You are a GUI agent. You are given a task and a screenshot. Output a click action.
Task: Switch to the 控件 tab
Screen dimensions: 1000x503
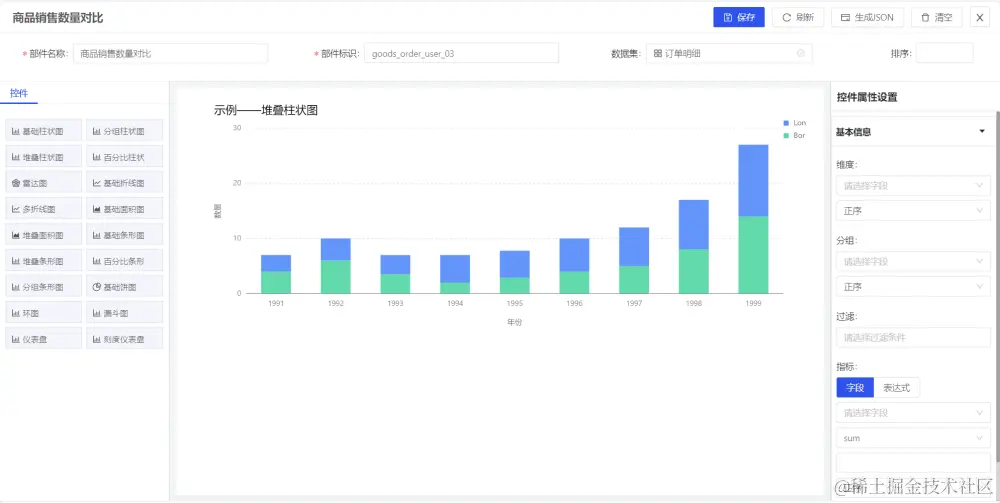[x=19, y=94]
